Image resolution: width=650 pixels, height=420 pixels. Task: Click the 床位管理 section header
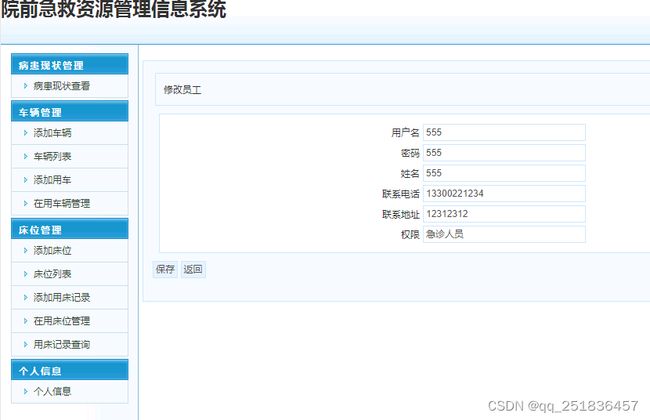(70, 229)
